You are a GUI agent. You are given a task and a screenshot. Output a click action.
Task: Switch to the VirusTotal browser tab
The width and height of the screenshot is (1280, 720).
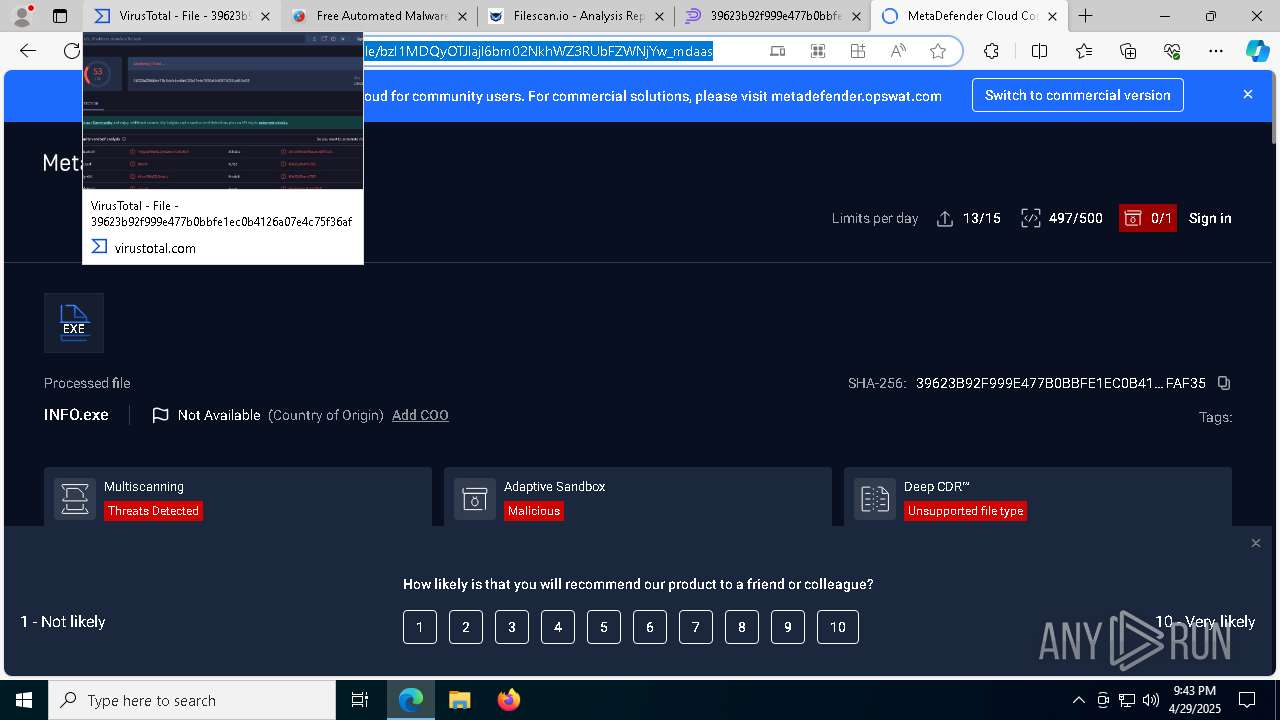pos(180,16)
